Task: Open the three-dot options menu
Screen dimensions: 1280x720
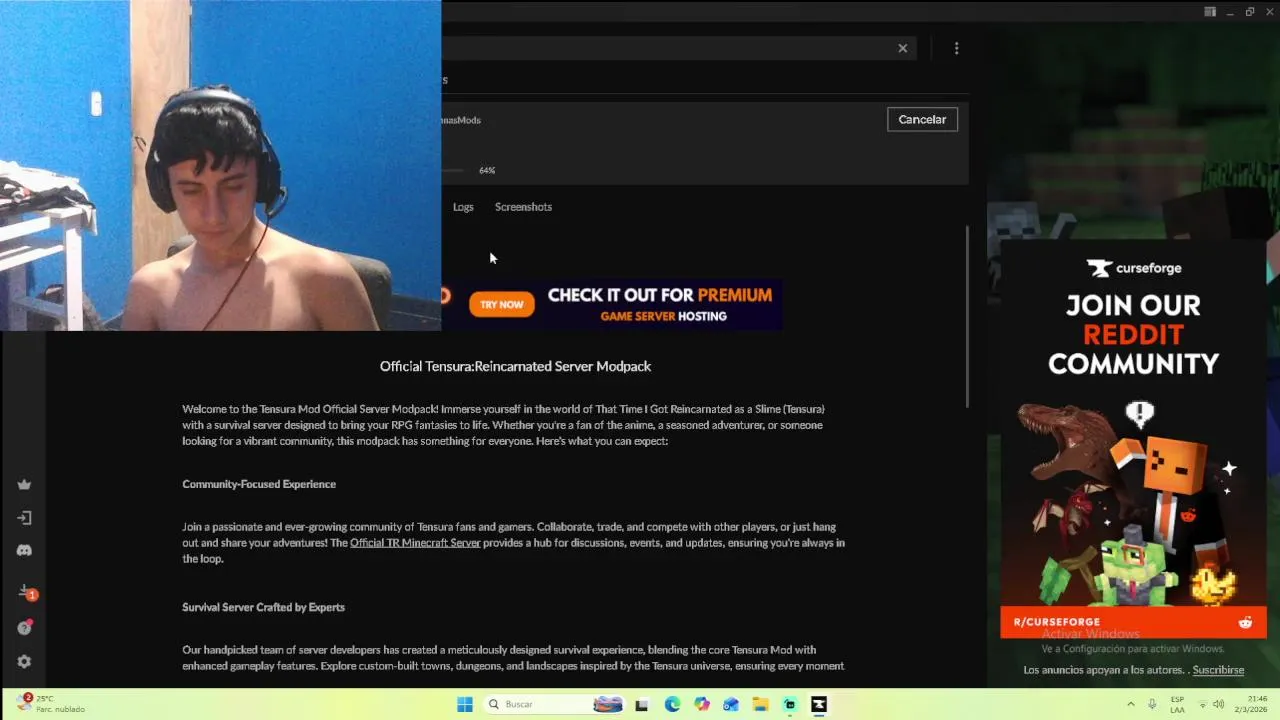Action: (957, 48)
